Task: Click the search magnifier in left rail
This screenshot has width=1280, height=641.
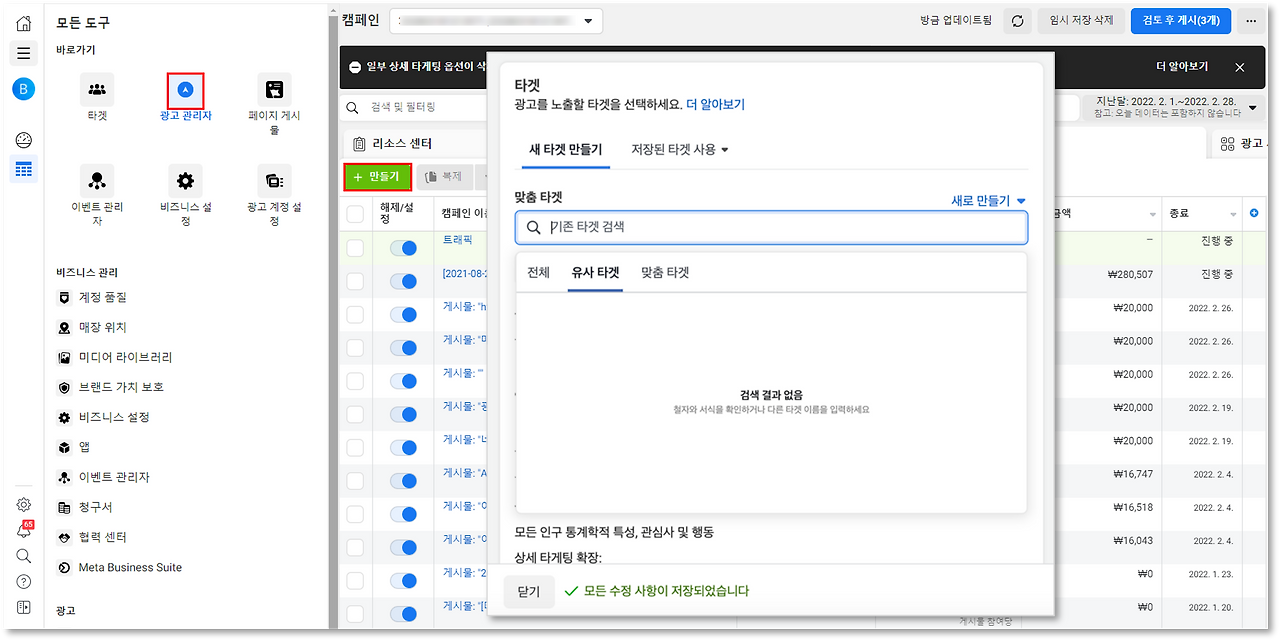Action: (24, 556)
